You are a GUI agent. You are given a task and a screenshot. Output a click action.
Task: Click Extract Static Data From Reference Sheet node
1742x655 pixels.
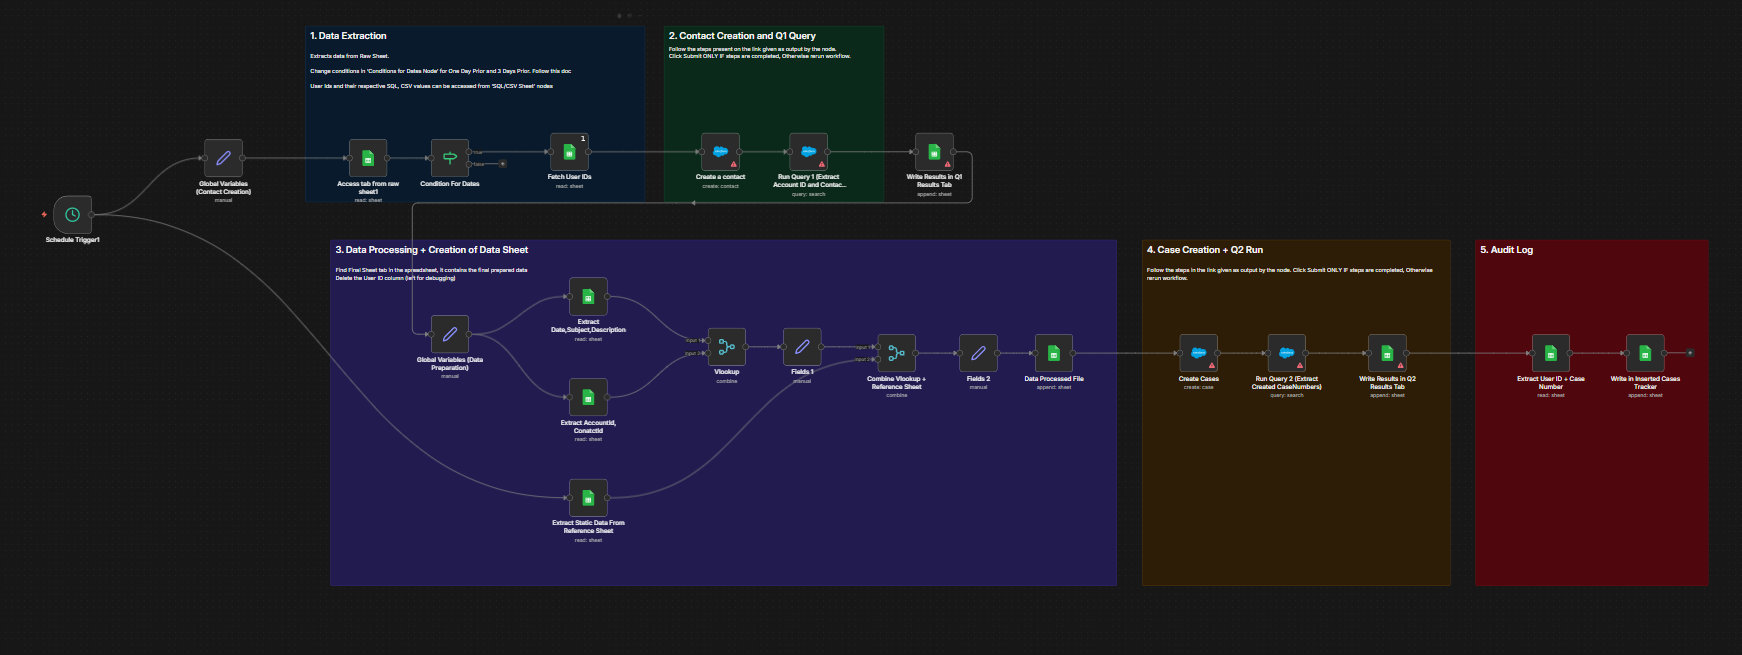point(588,498)
